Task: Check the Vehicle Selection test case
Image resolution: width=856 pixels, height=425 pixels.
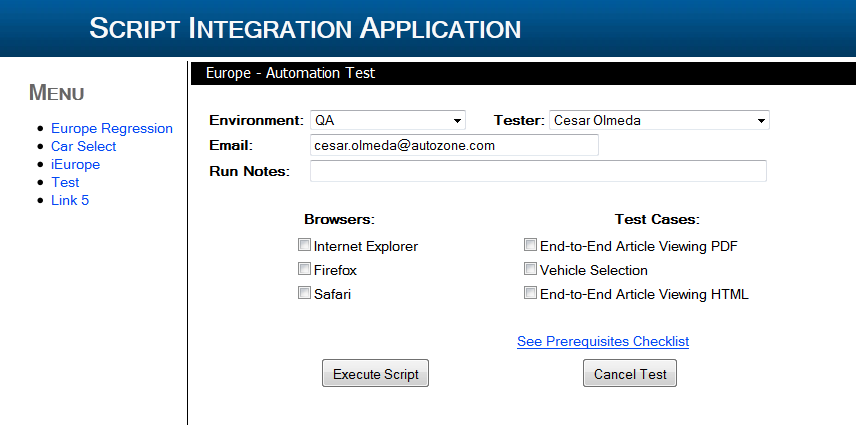Action: click(x=530, y=269)
